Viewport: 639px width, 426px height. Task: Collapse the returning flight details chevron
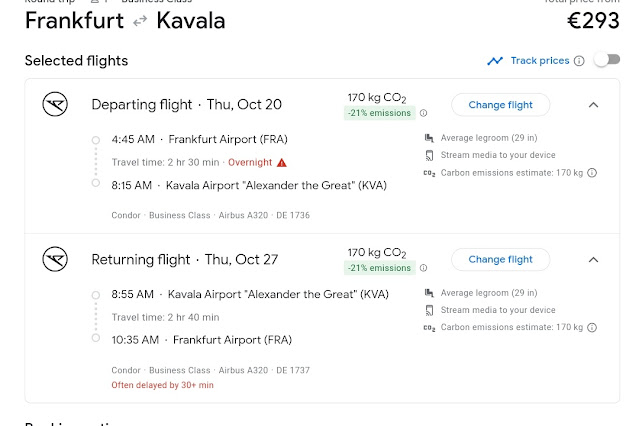click(593, 260)
